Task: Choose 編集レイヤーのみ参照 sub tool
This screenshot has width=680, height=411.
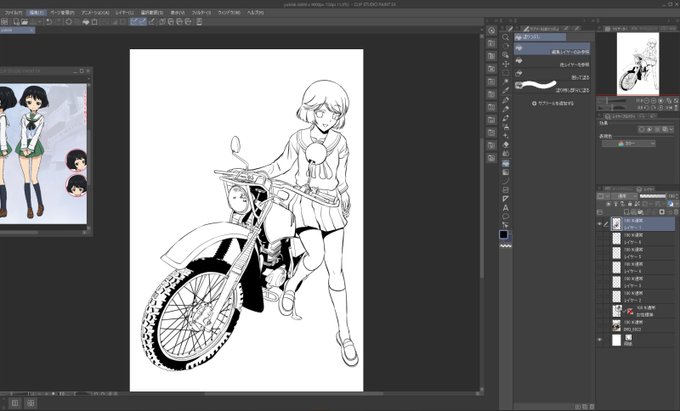Action: pyautogui.click(x=552, y=49)
